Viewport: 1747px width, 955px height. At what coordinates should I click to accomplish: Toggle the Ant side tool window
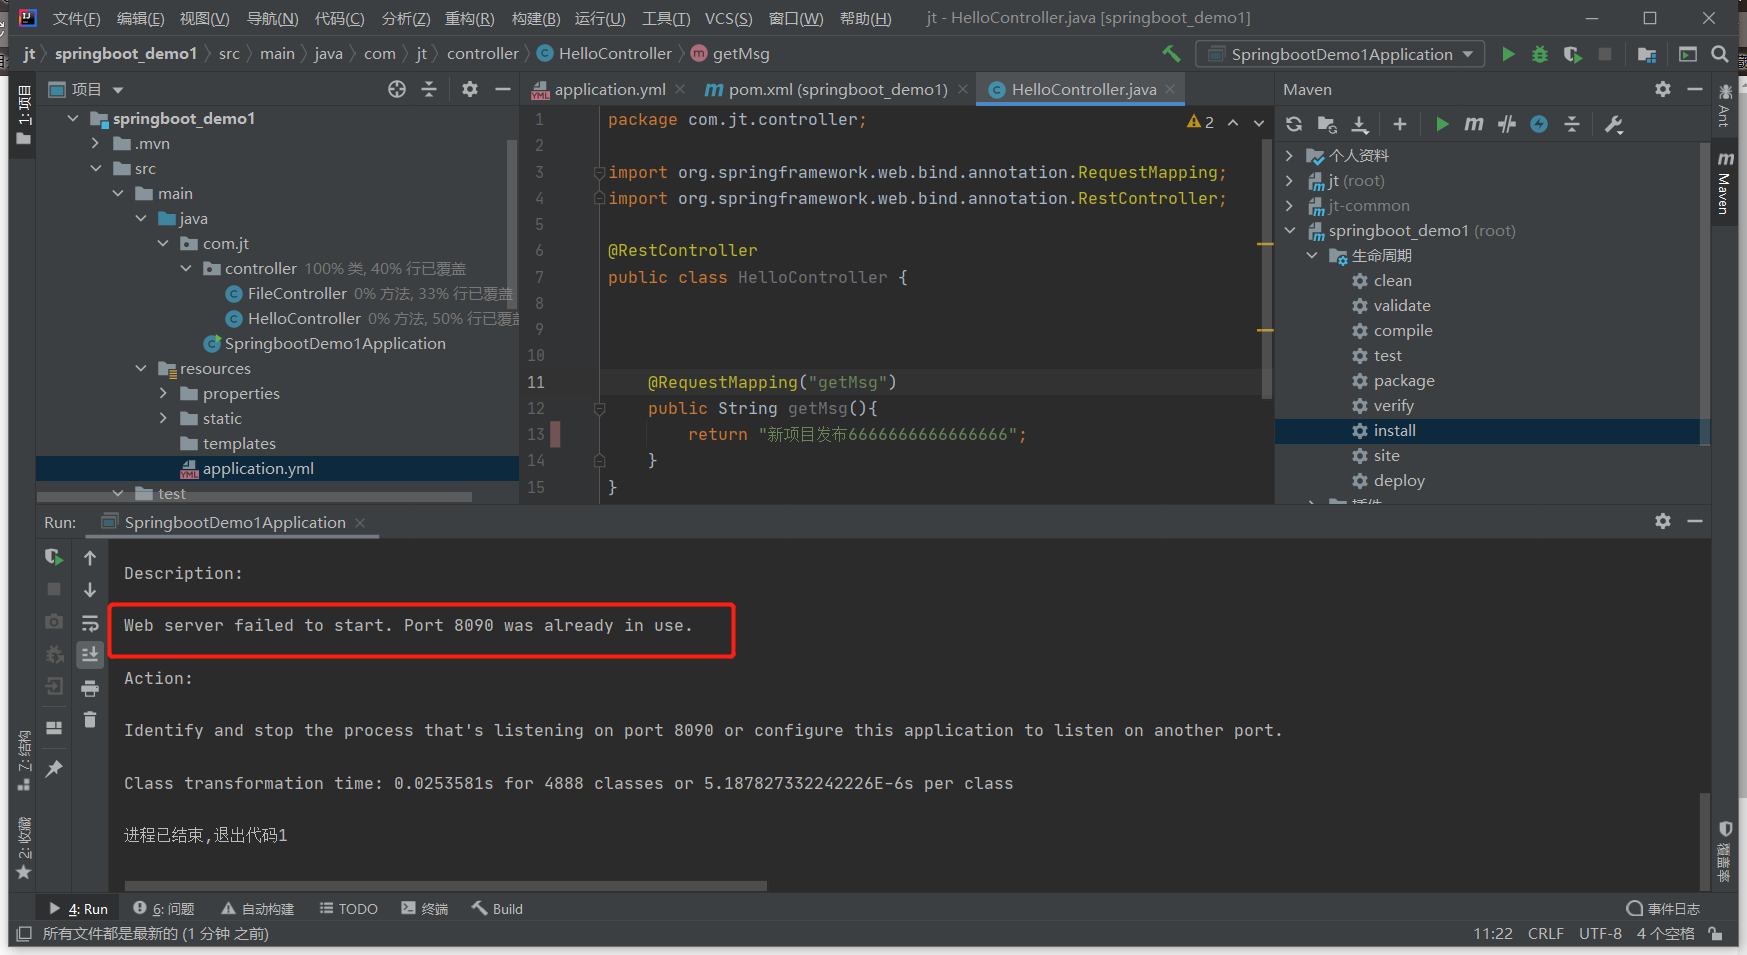point(1724,105)
